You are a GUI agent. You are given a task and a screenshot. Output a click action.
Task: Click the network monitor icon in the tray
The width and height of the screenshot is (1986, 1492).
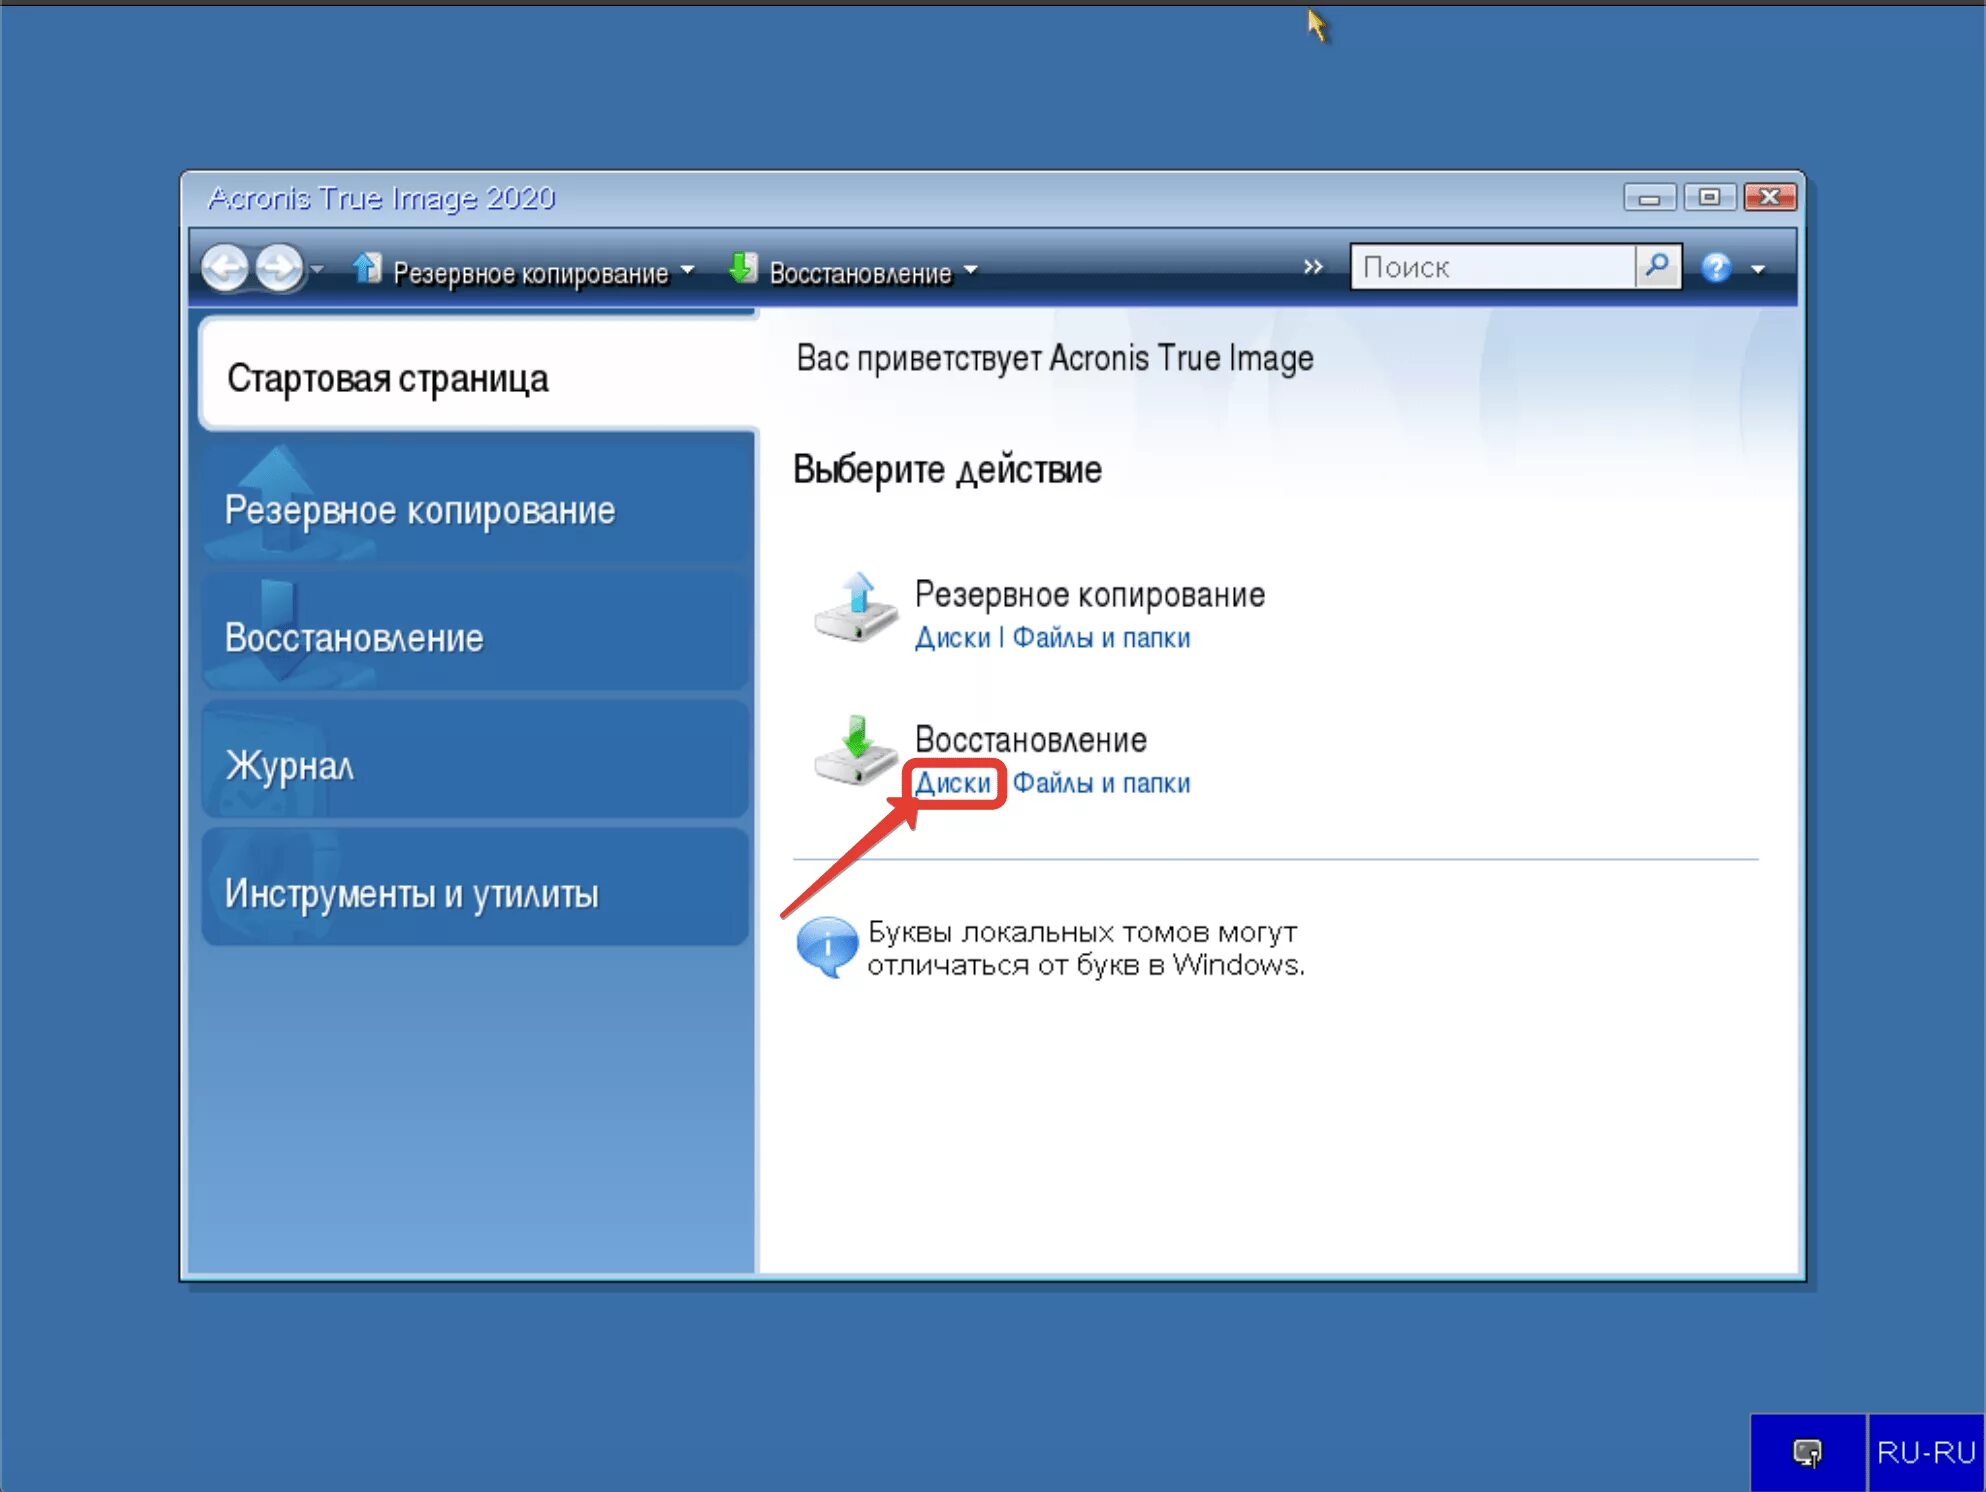1807,1452
